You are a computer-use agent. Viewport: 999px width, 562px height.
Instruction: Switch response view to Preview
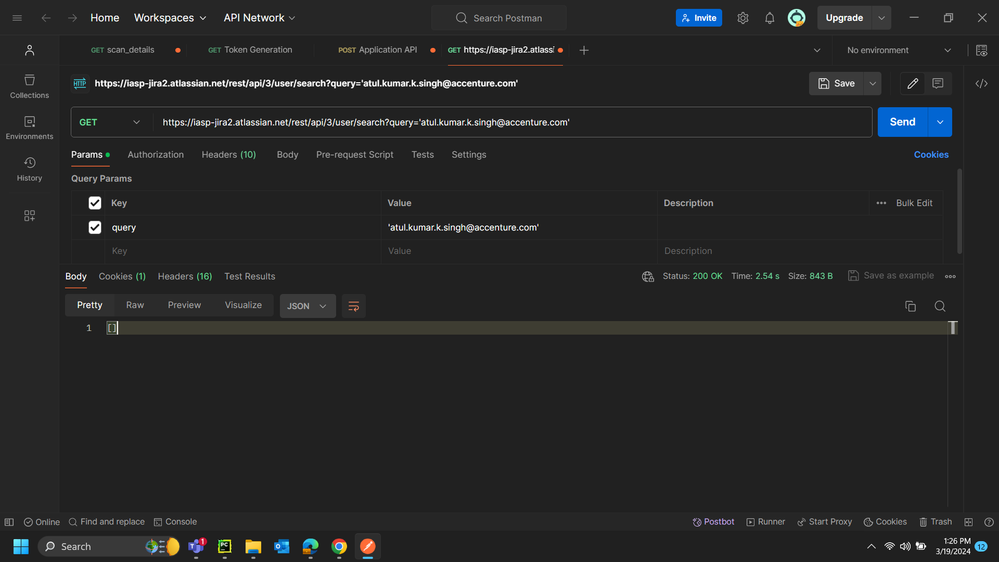(x=184, y=305)
